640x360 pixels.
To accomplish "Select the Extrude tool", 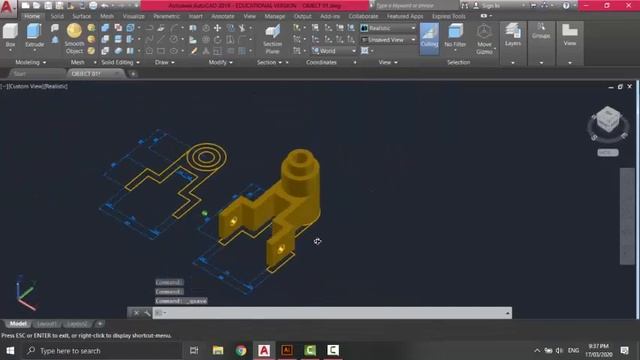I will pyautogui.click(x=34, y=36).
